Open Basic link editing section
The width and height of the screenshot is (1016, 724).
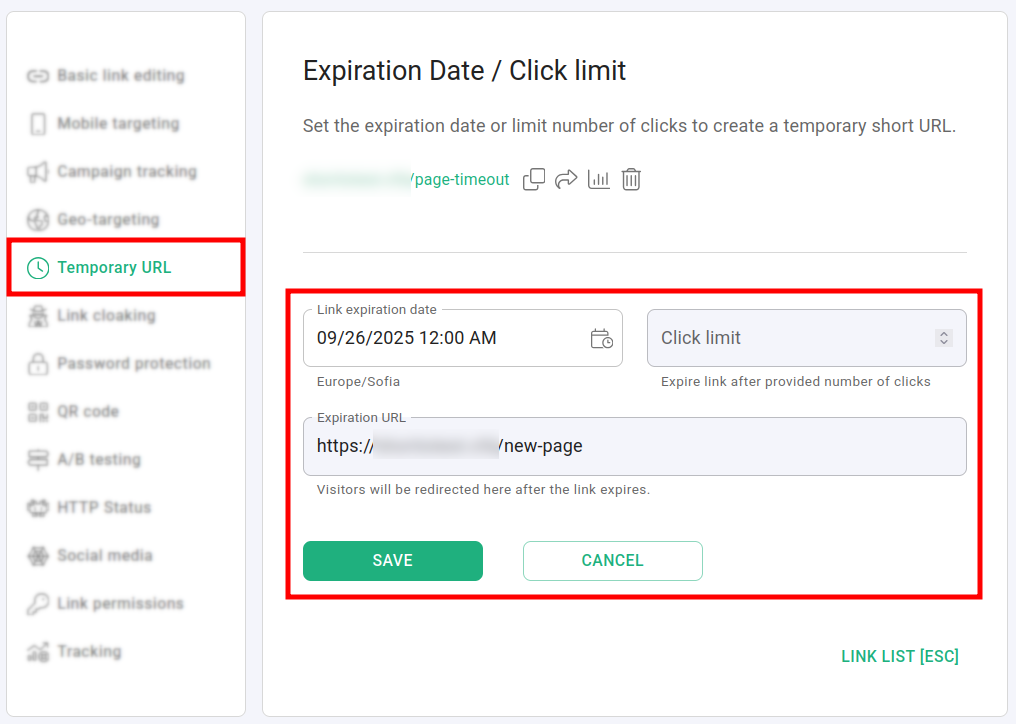(120, 76)
